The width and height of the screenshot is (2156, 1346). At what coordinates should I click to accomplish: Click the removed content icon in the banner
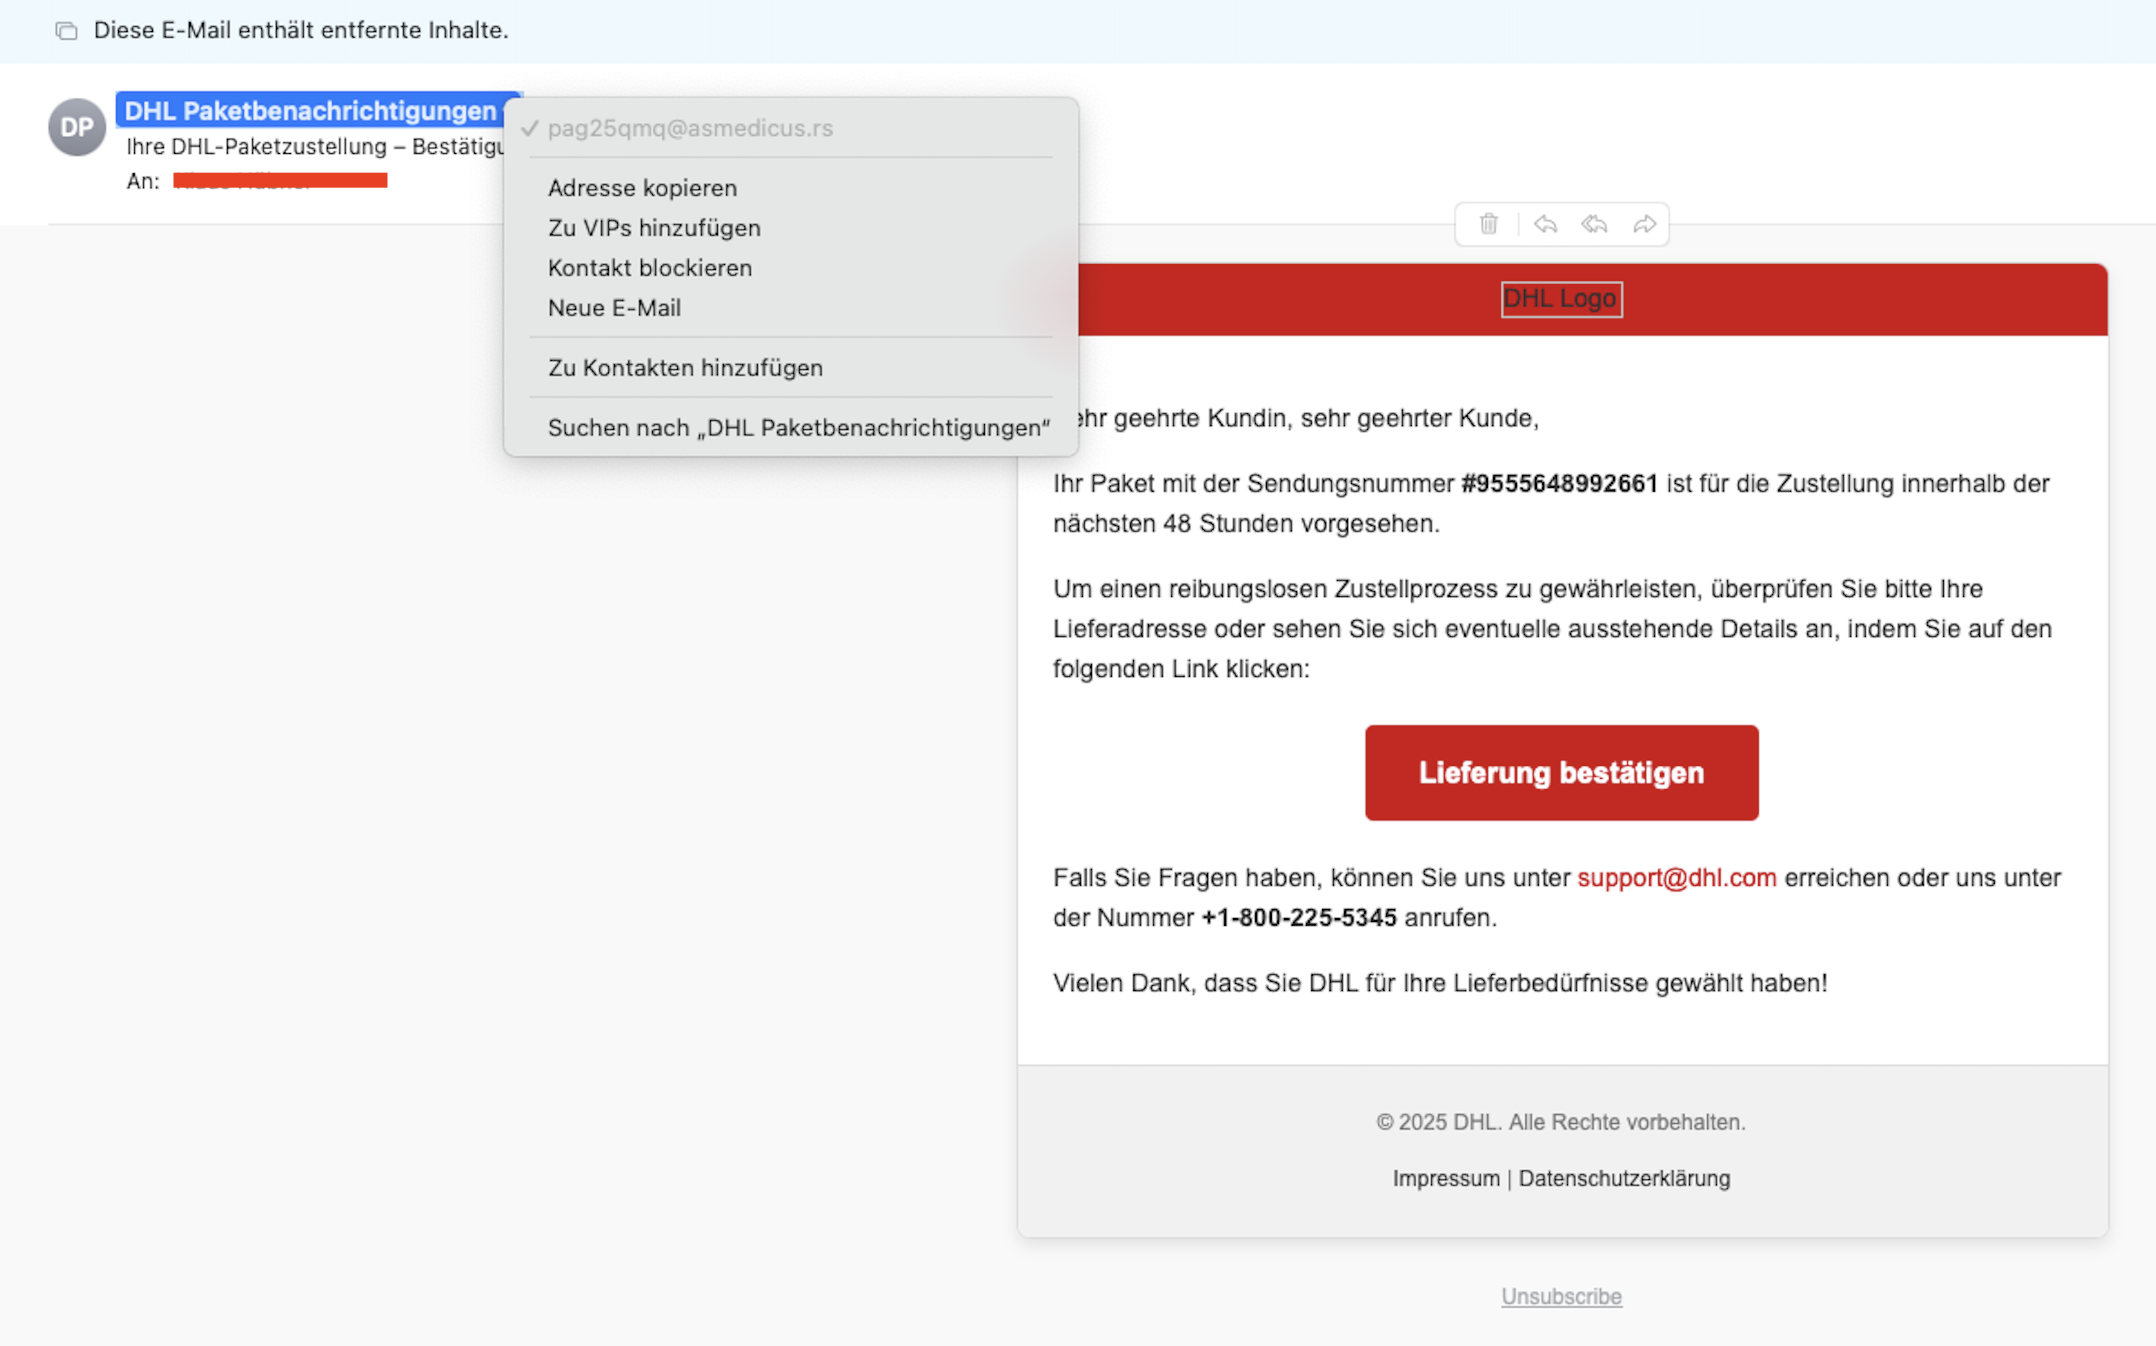click(x=66, y=31)
